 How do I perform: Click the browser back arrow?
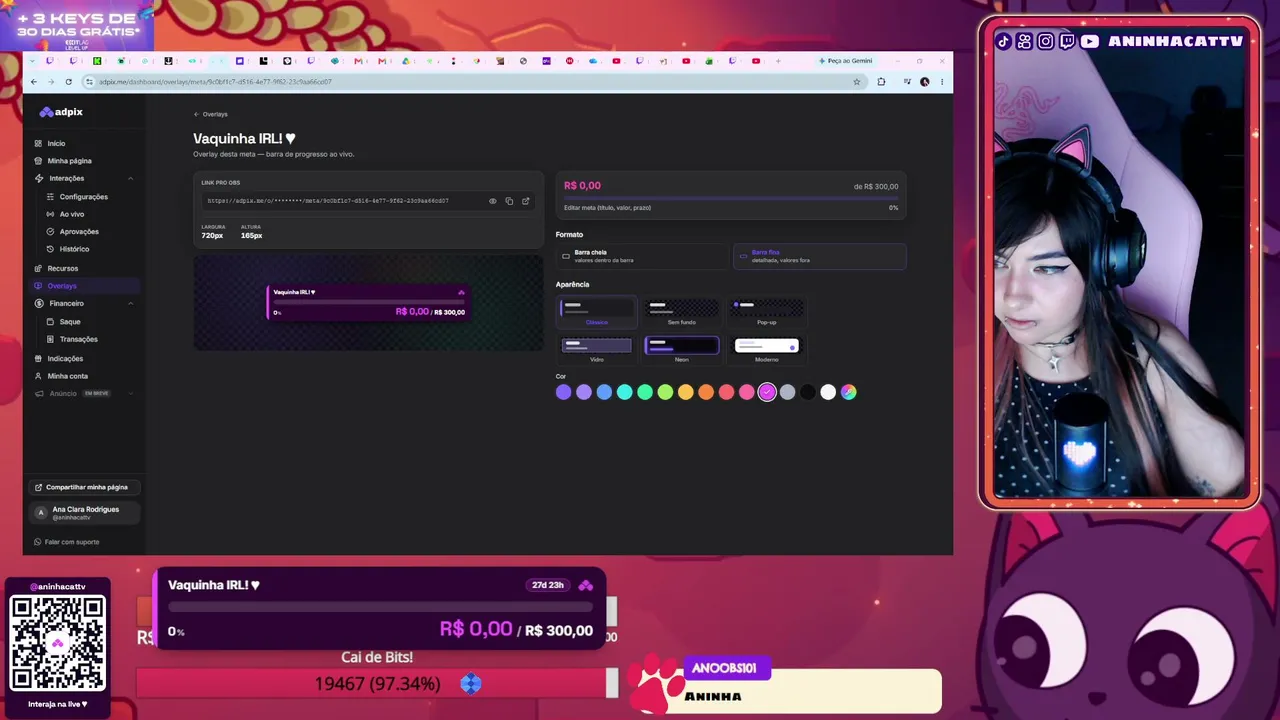pos(34,82)
